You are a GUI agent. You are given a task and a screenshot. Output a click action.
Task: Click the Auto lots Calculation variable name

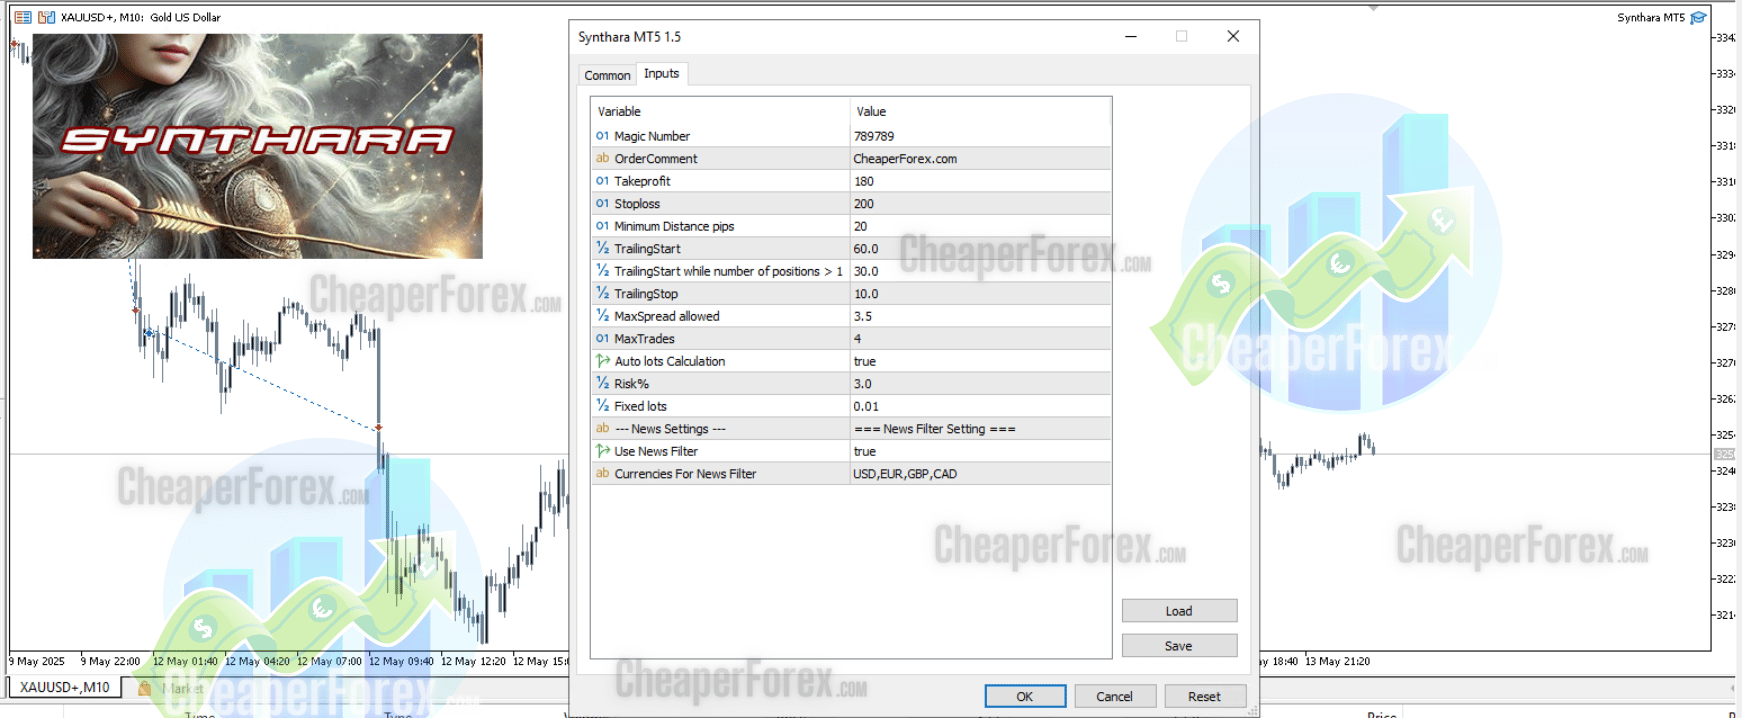tap(670, 361)
